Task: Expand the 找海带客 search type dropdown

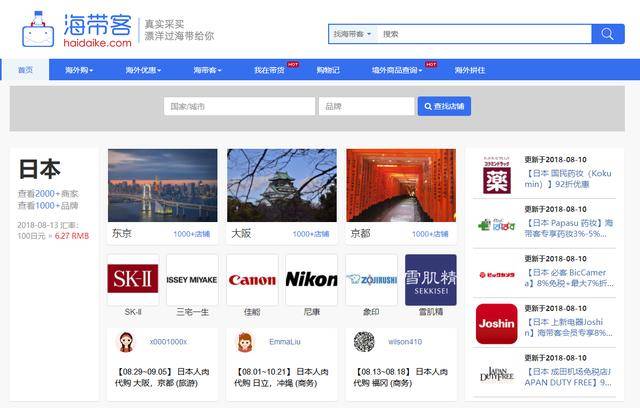Action: tap(353, 34)
